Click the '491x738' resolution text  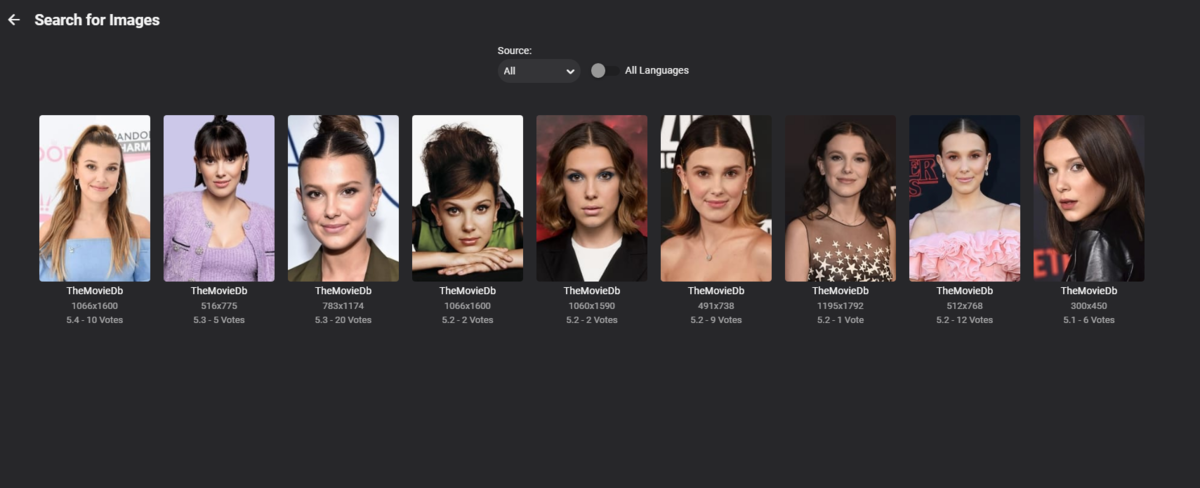[716, 305]
